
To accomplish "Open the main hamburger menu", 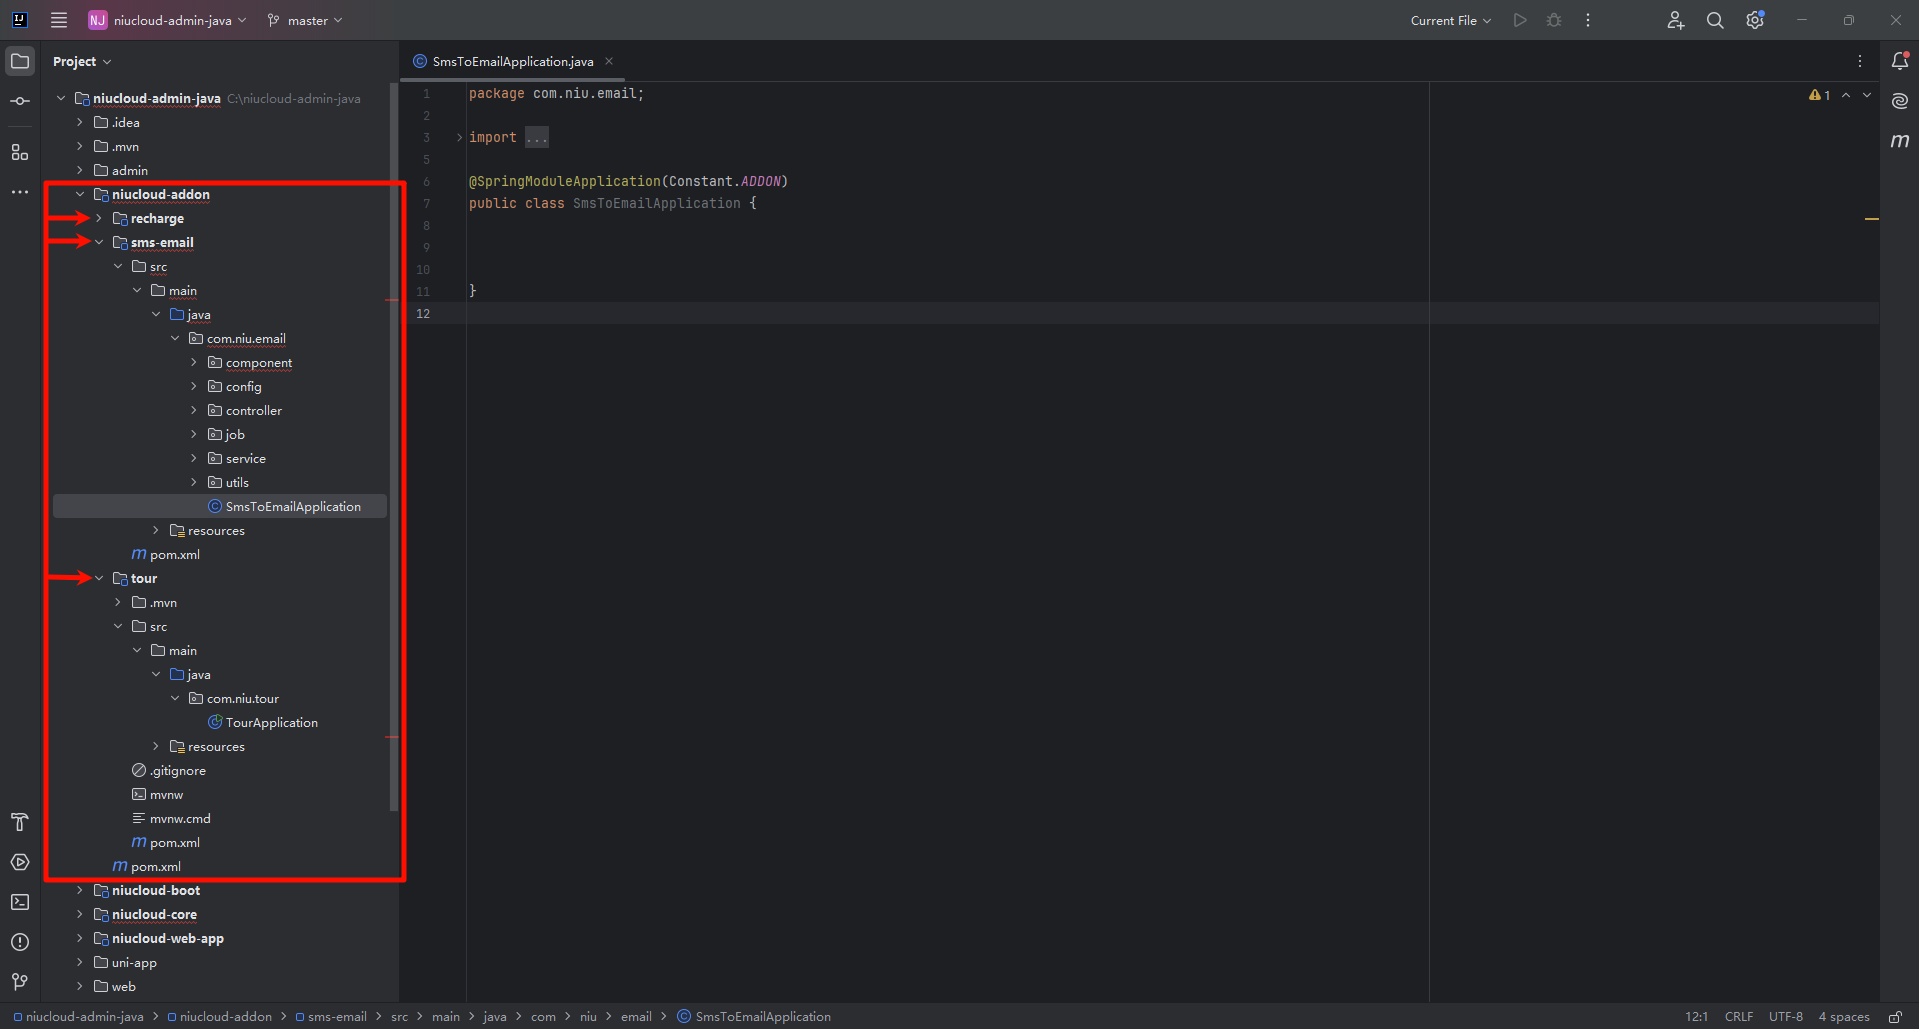I will pyautogui.click(x=59, y=20).
